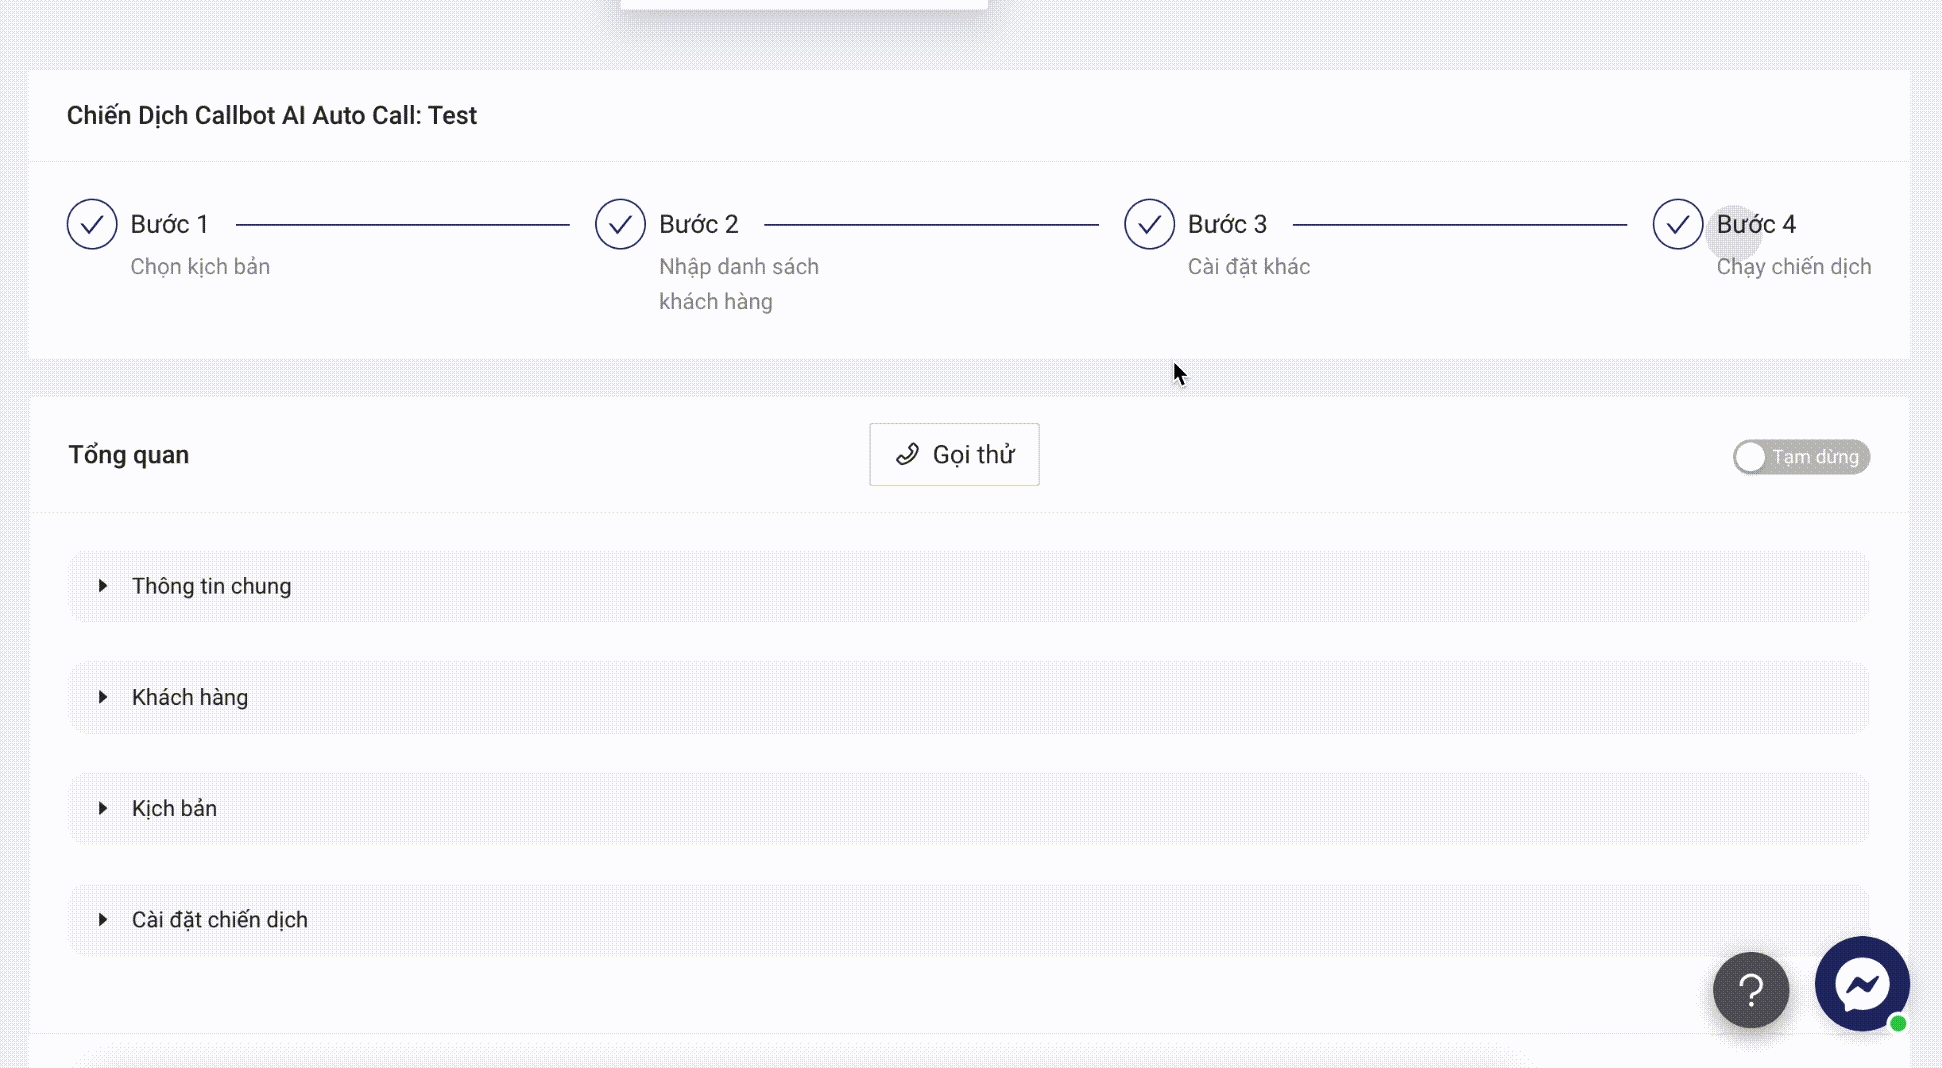Viewport: 1942px width, 1068px height.
Task: Click the Tổng quan heading
Action: click(x=128, y=455)
